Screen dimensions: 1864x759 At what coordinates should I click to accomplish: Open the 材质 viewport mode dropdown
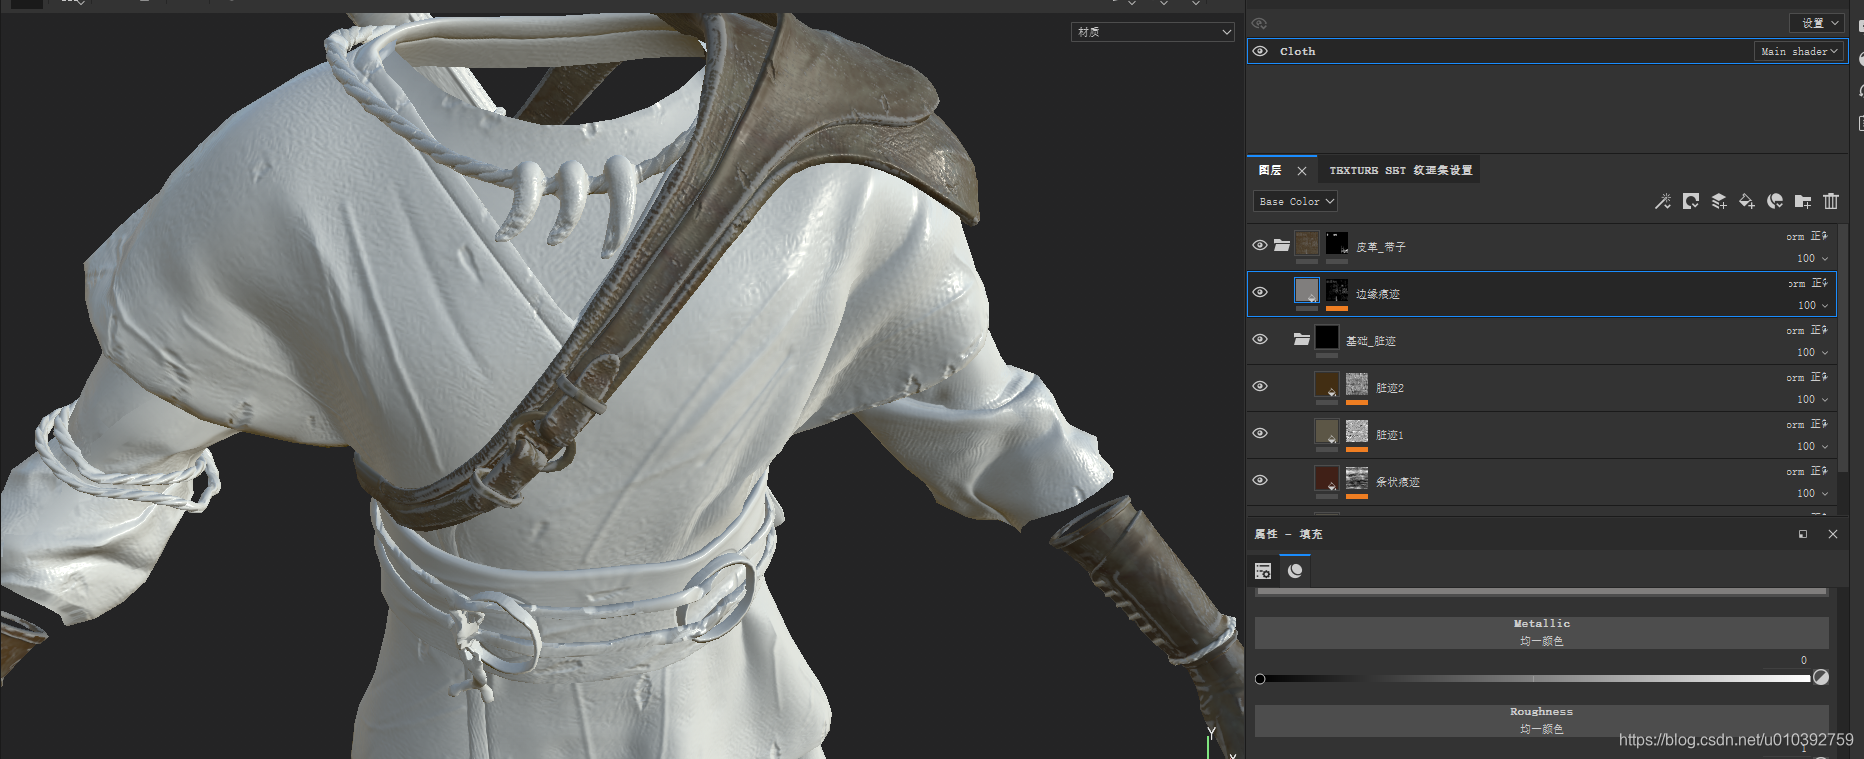tap(1154, 32)
